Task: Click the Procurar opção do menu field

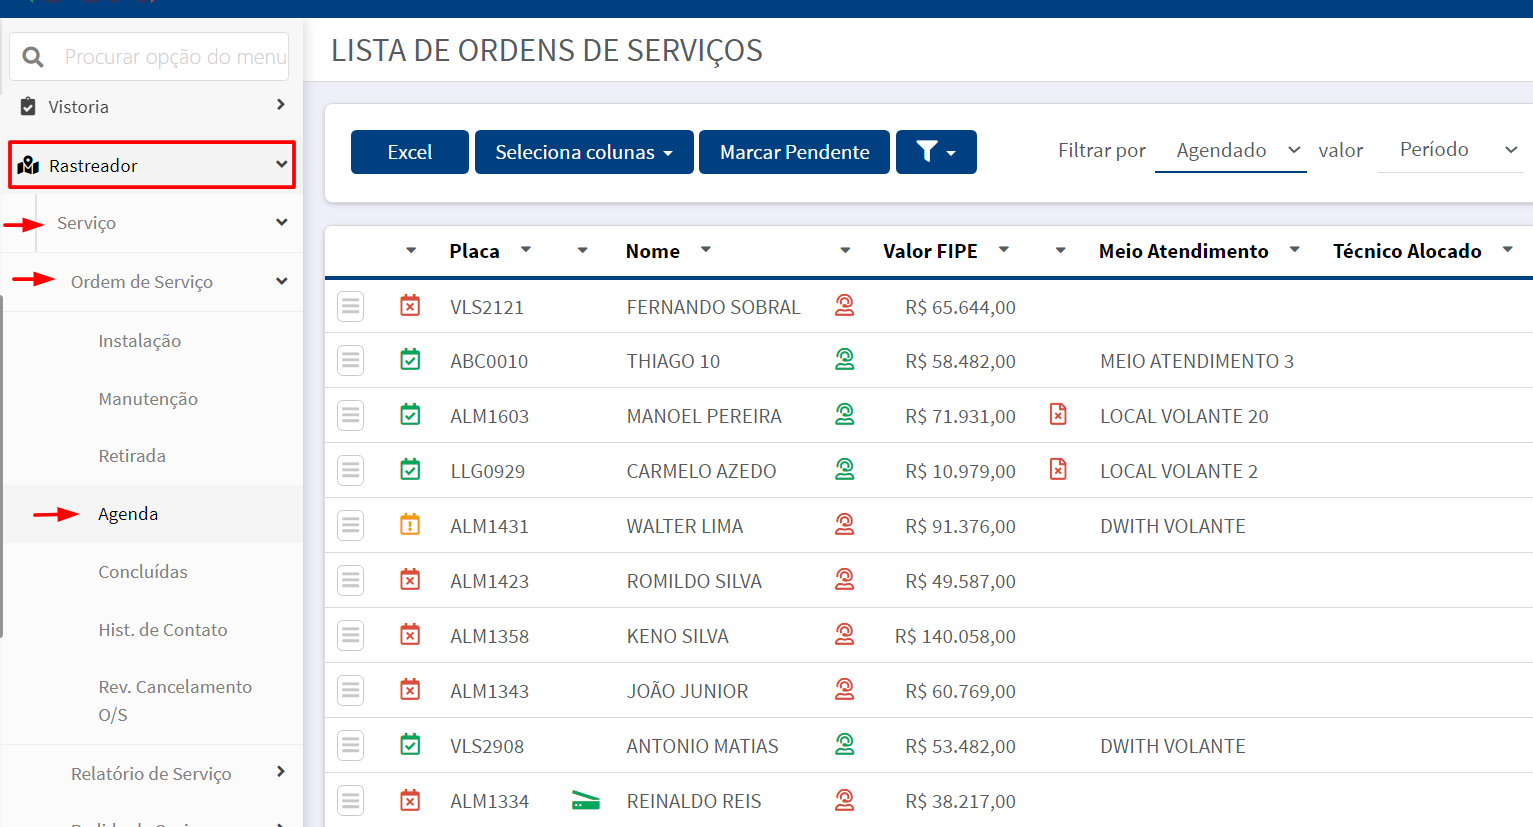Action: [175, 57]
